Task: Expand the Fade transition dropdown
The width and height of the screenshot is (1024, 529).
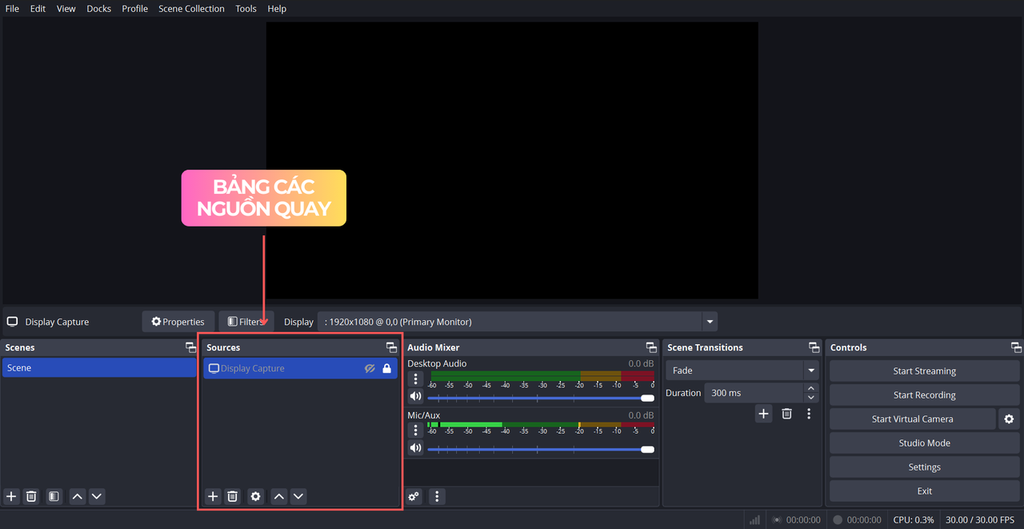Action: point(810,370)
